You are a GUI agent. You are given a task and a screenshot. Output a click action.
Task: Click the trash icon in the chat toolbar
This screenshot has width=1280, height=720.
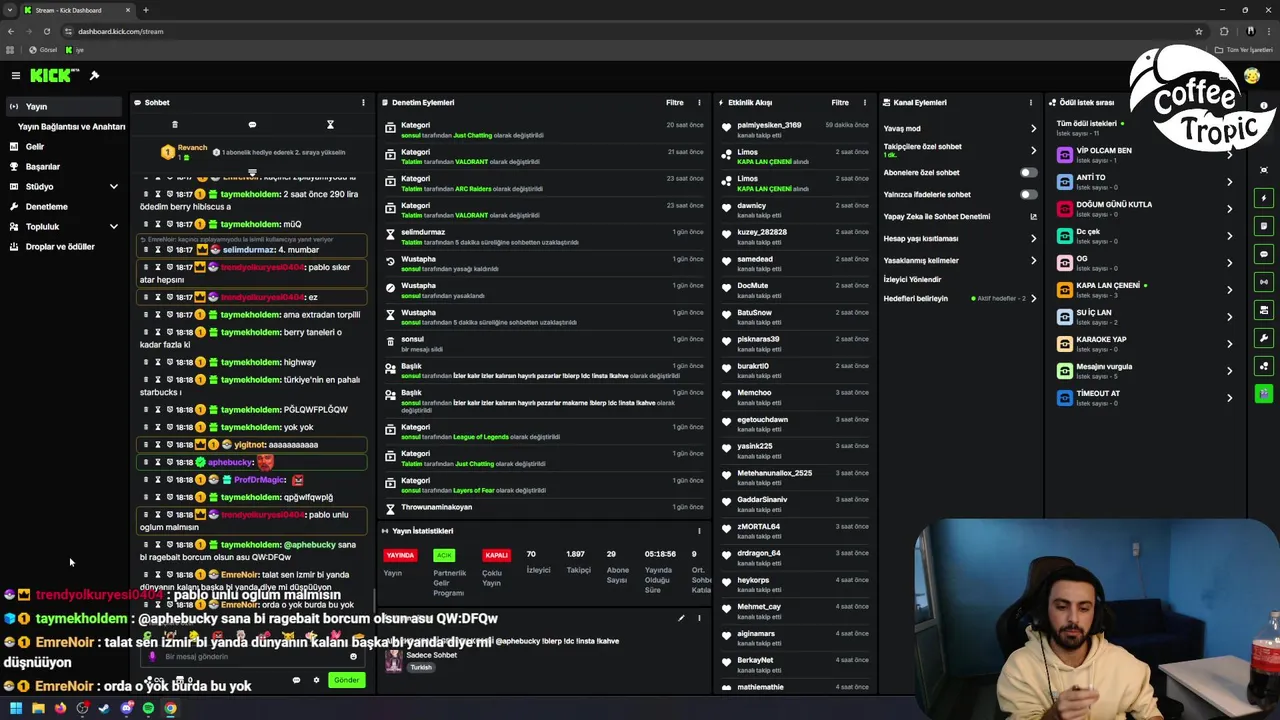(175, 125)
